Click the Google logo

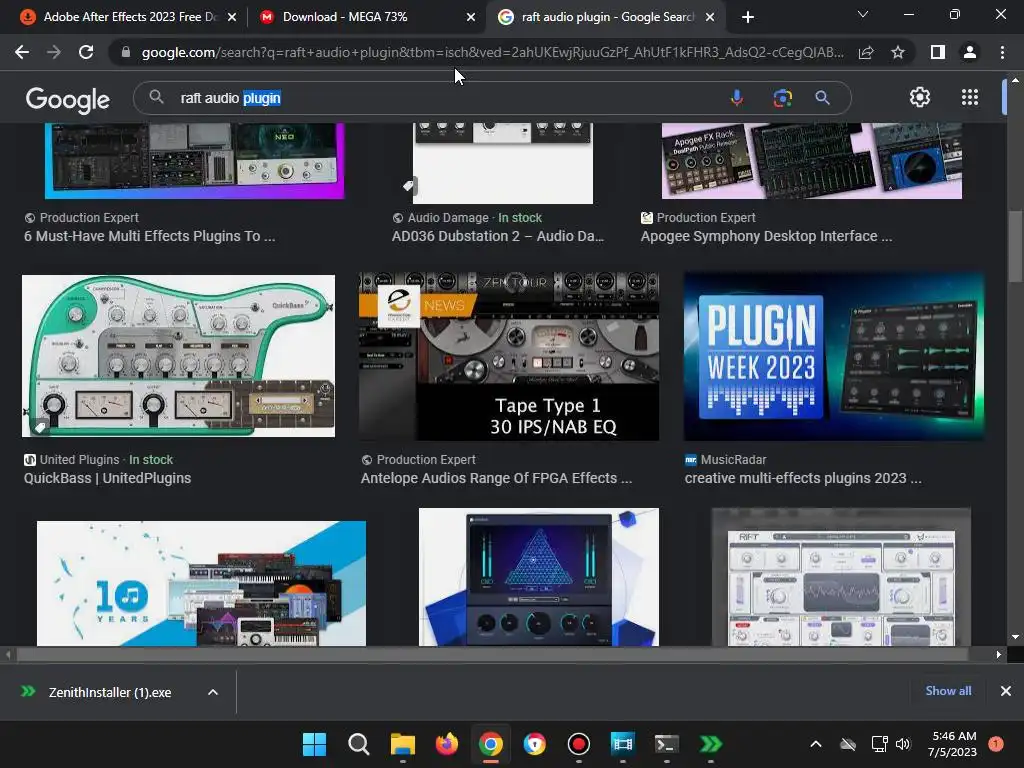pos(68,99)
